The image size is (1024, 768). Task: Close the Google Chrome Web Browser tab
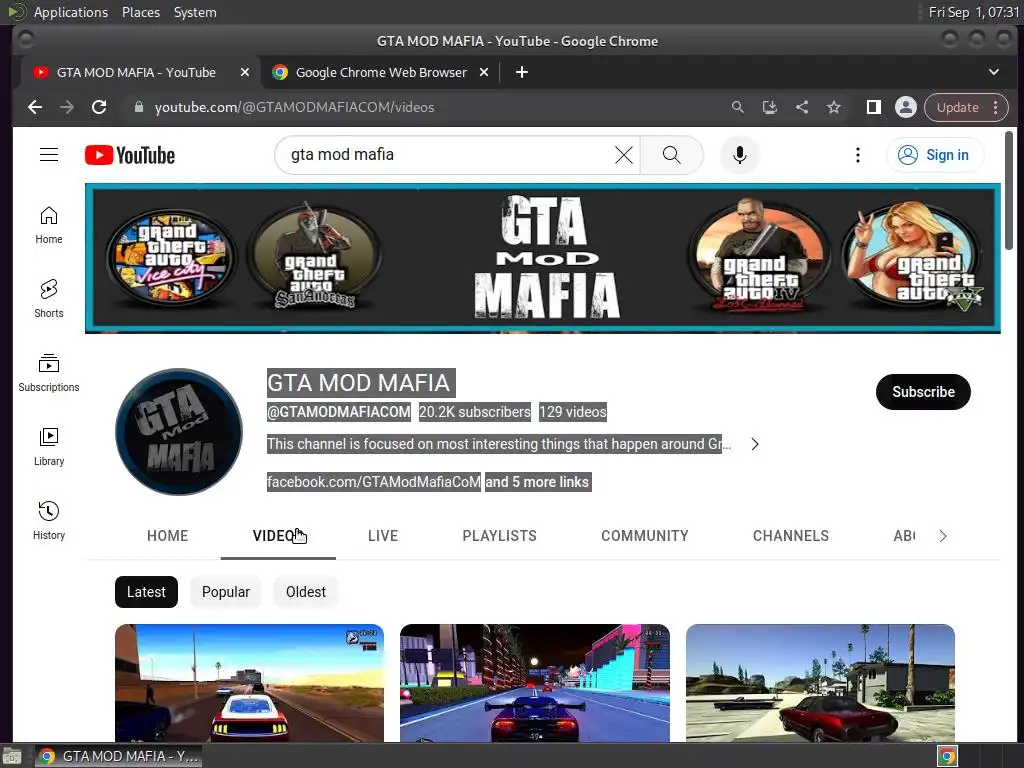(484, 72)
